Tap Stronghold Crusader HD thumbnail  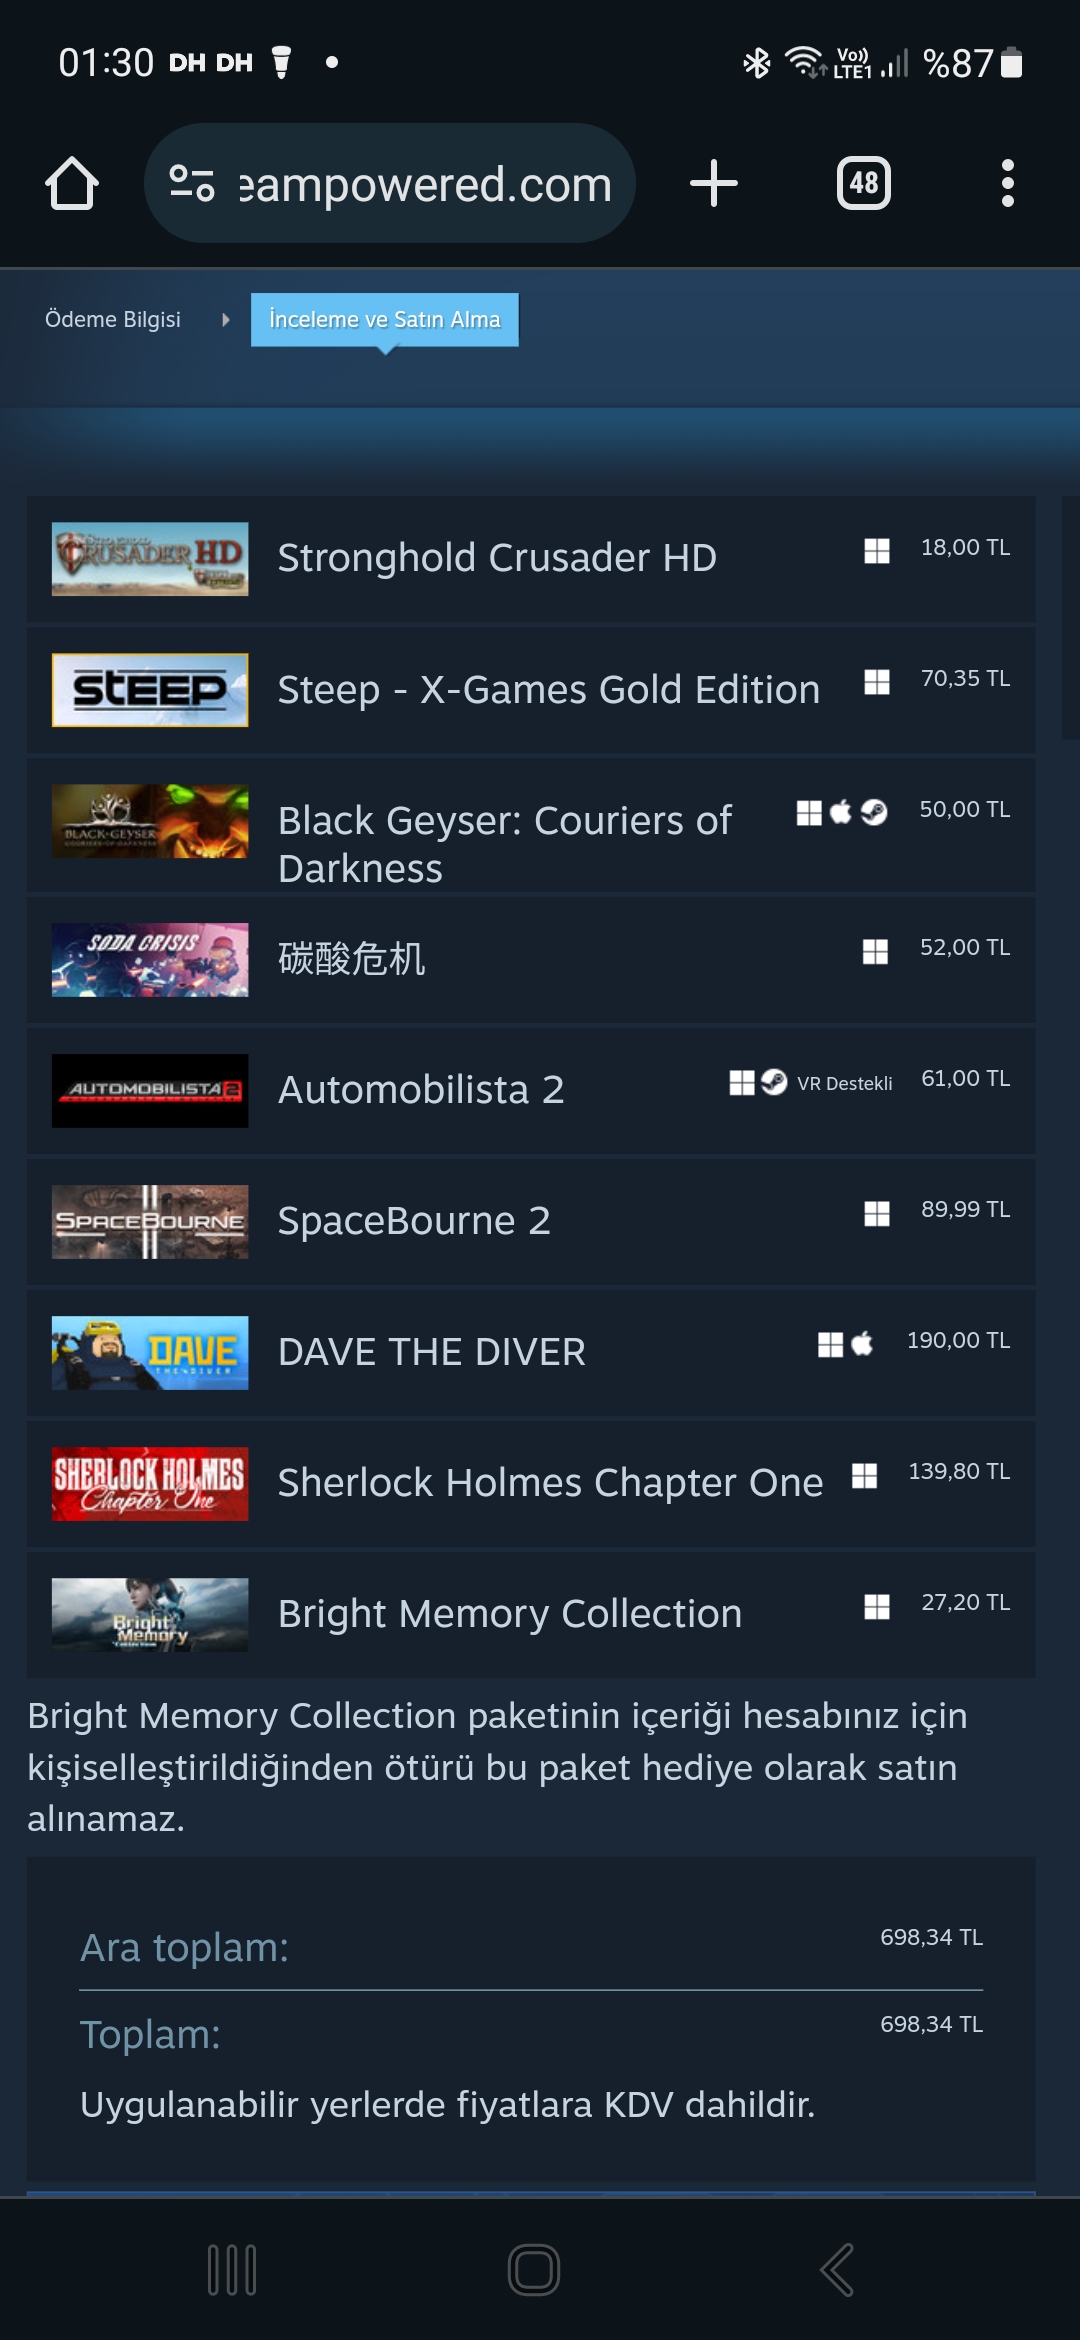tap(150, 559)
